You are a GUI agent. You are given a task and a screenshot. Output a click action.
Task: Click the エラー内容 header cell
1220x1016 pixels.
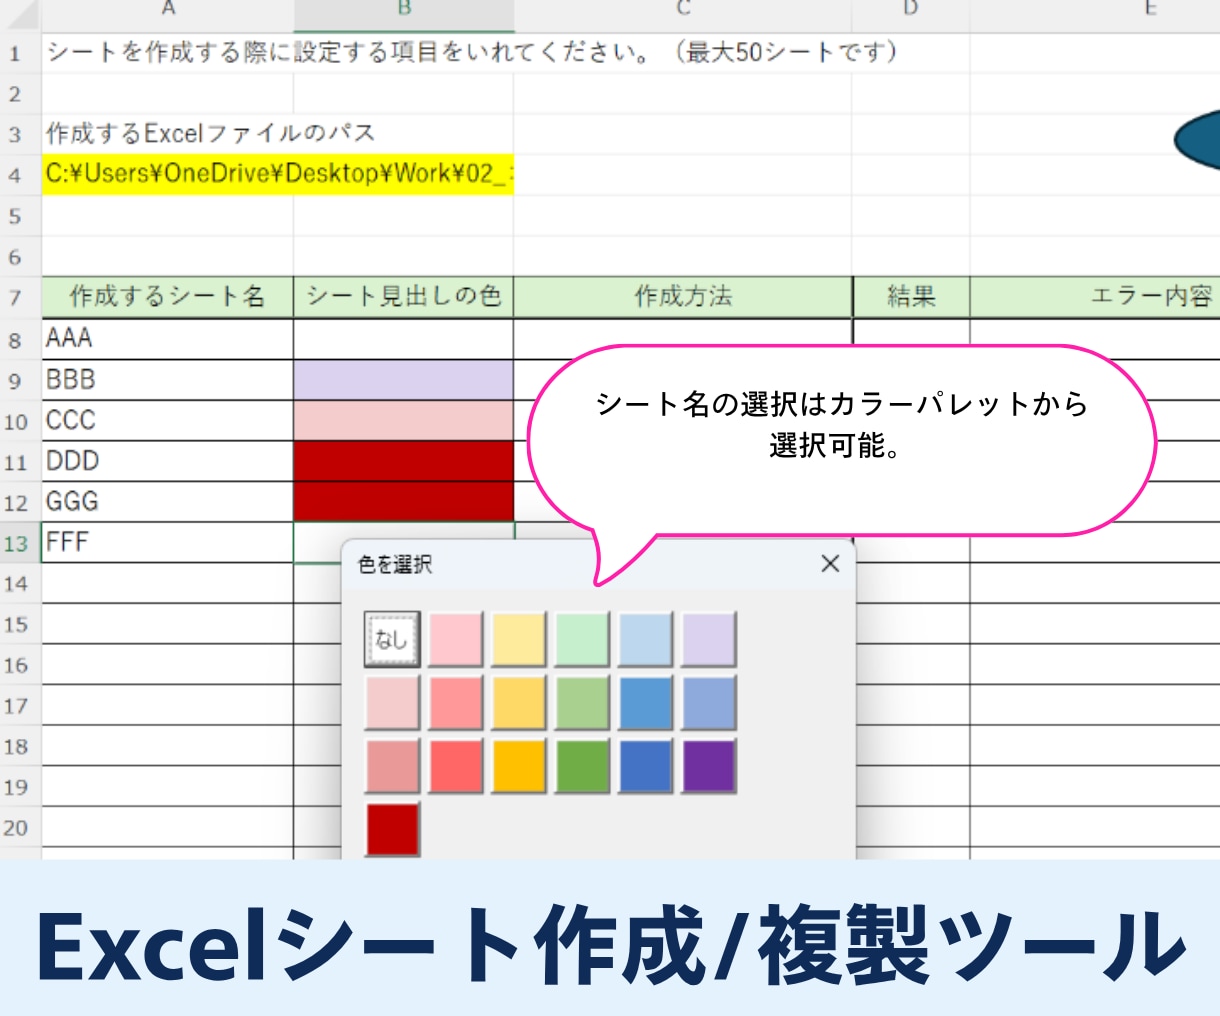click(1095, 297)
